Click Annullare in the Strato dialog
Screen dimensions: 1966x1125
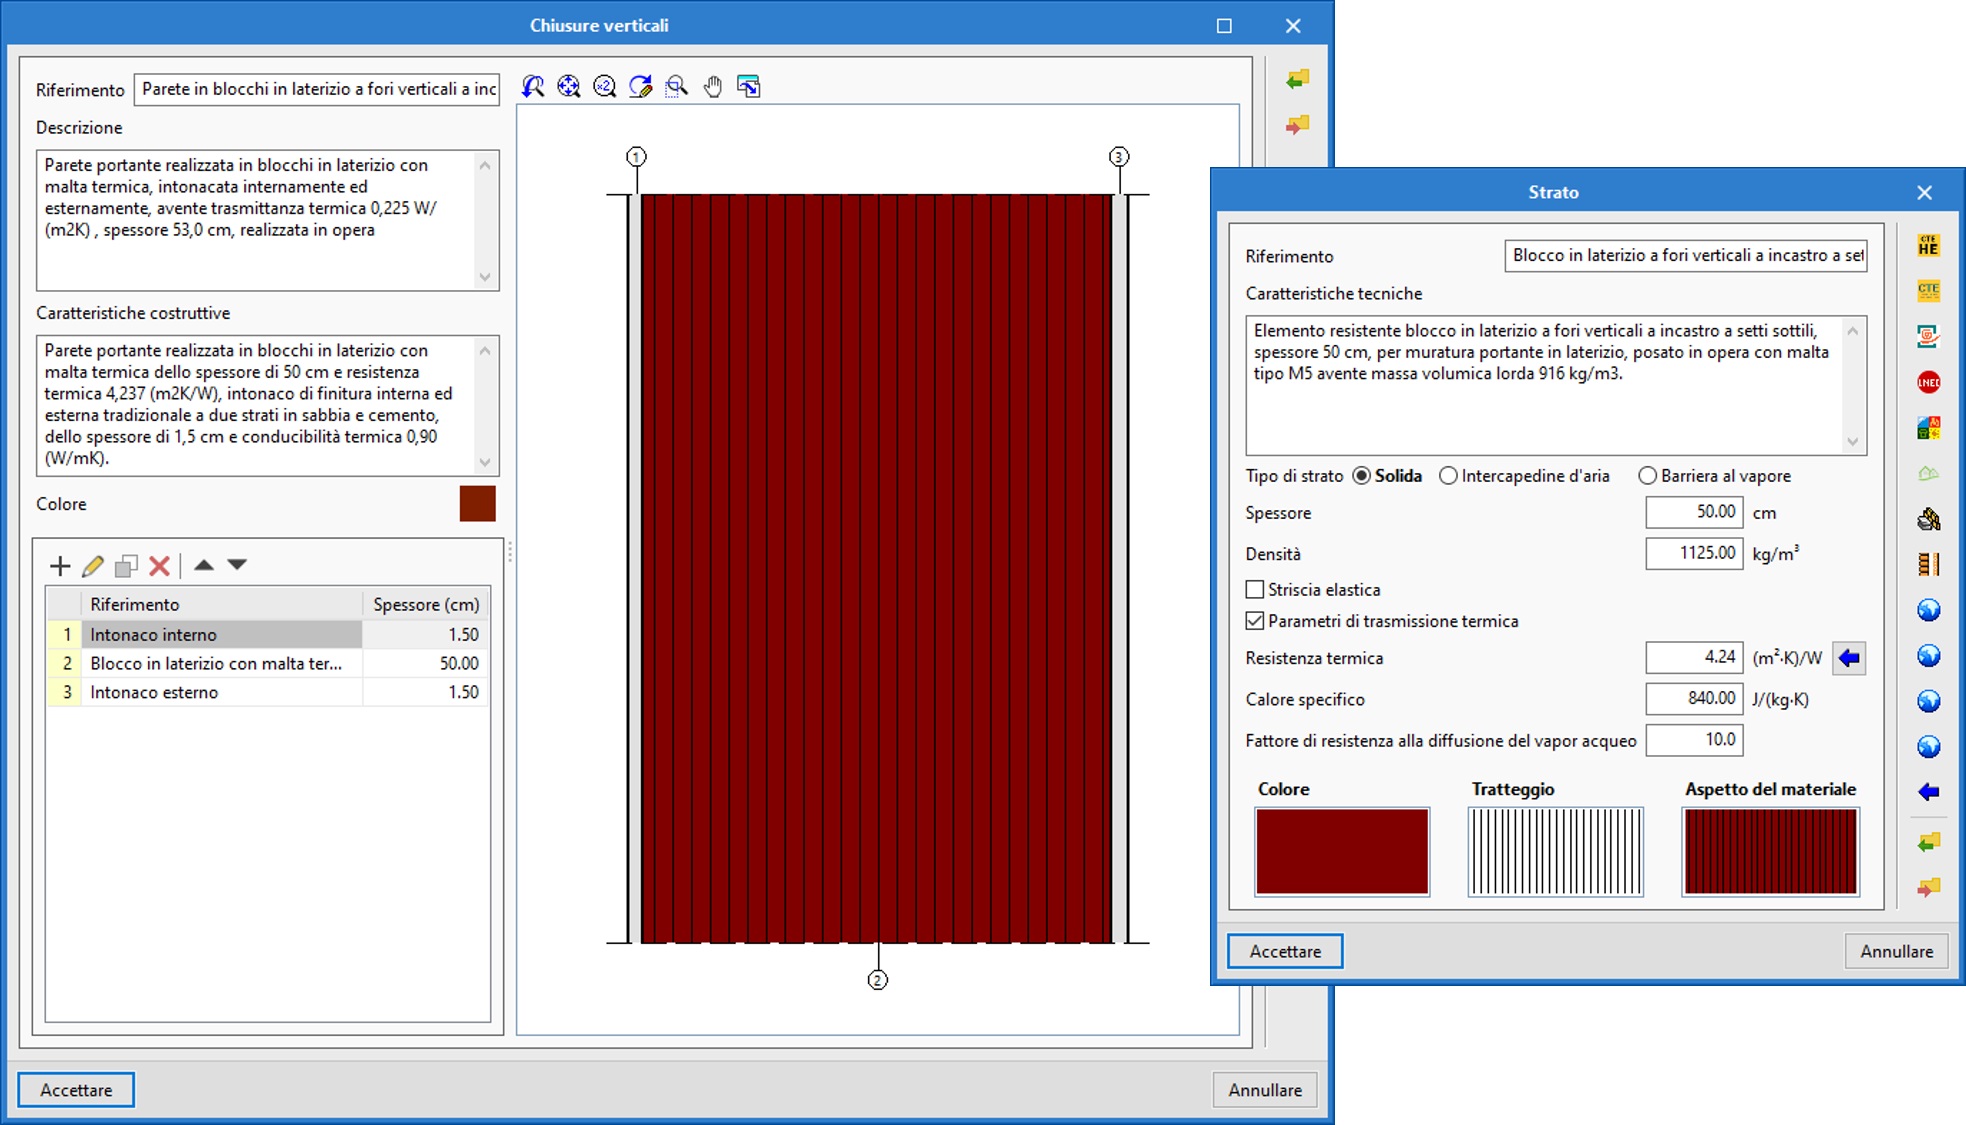tap(1896, 951)
